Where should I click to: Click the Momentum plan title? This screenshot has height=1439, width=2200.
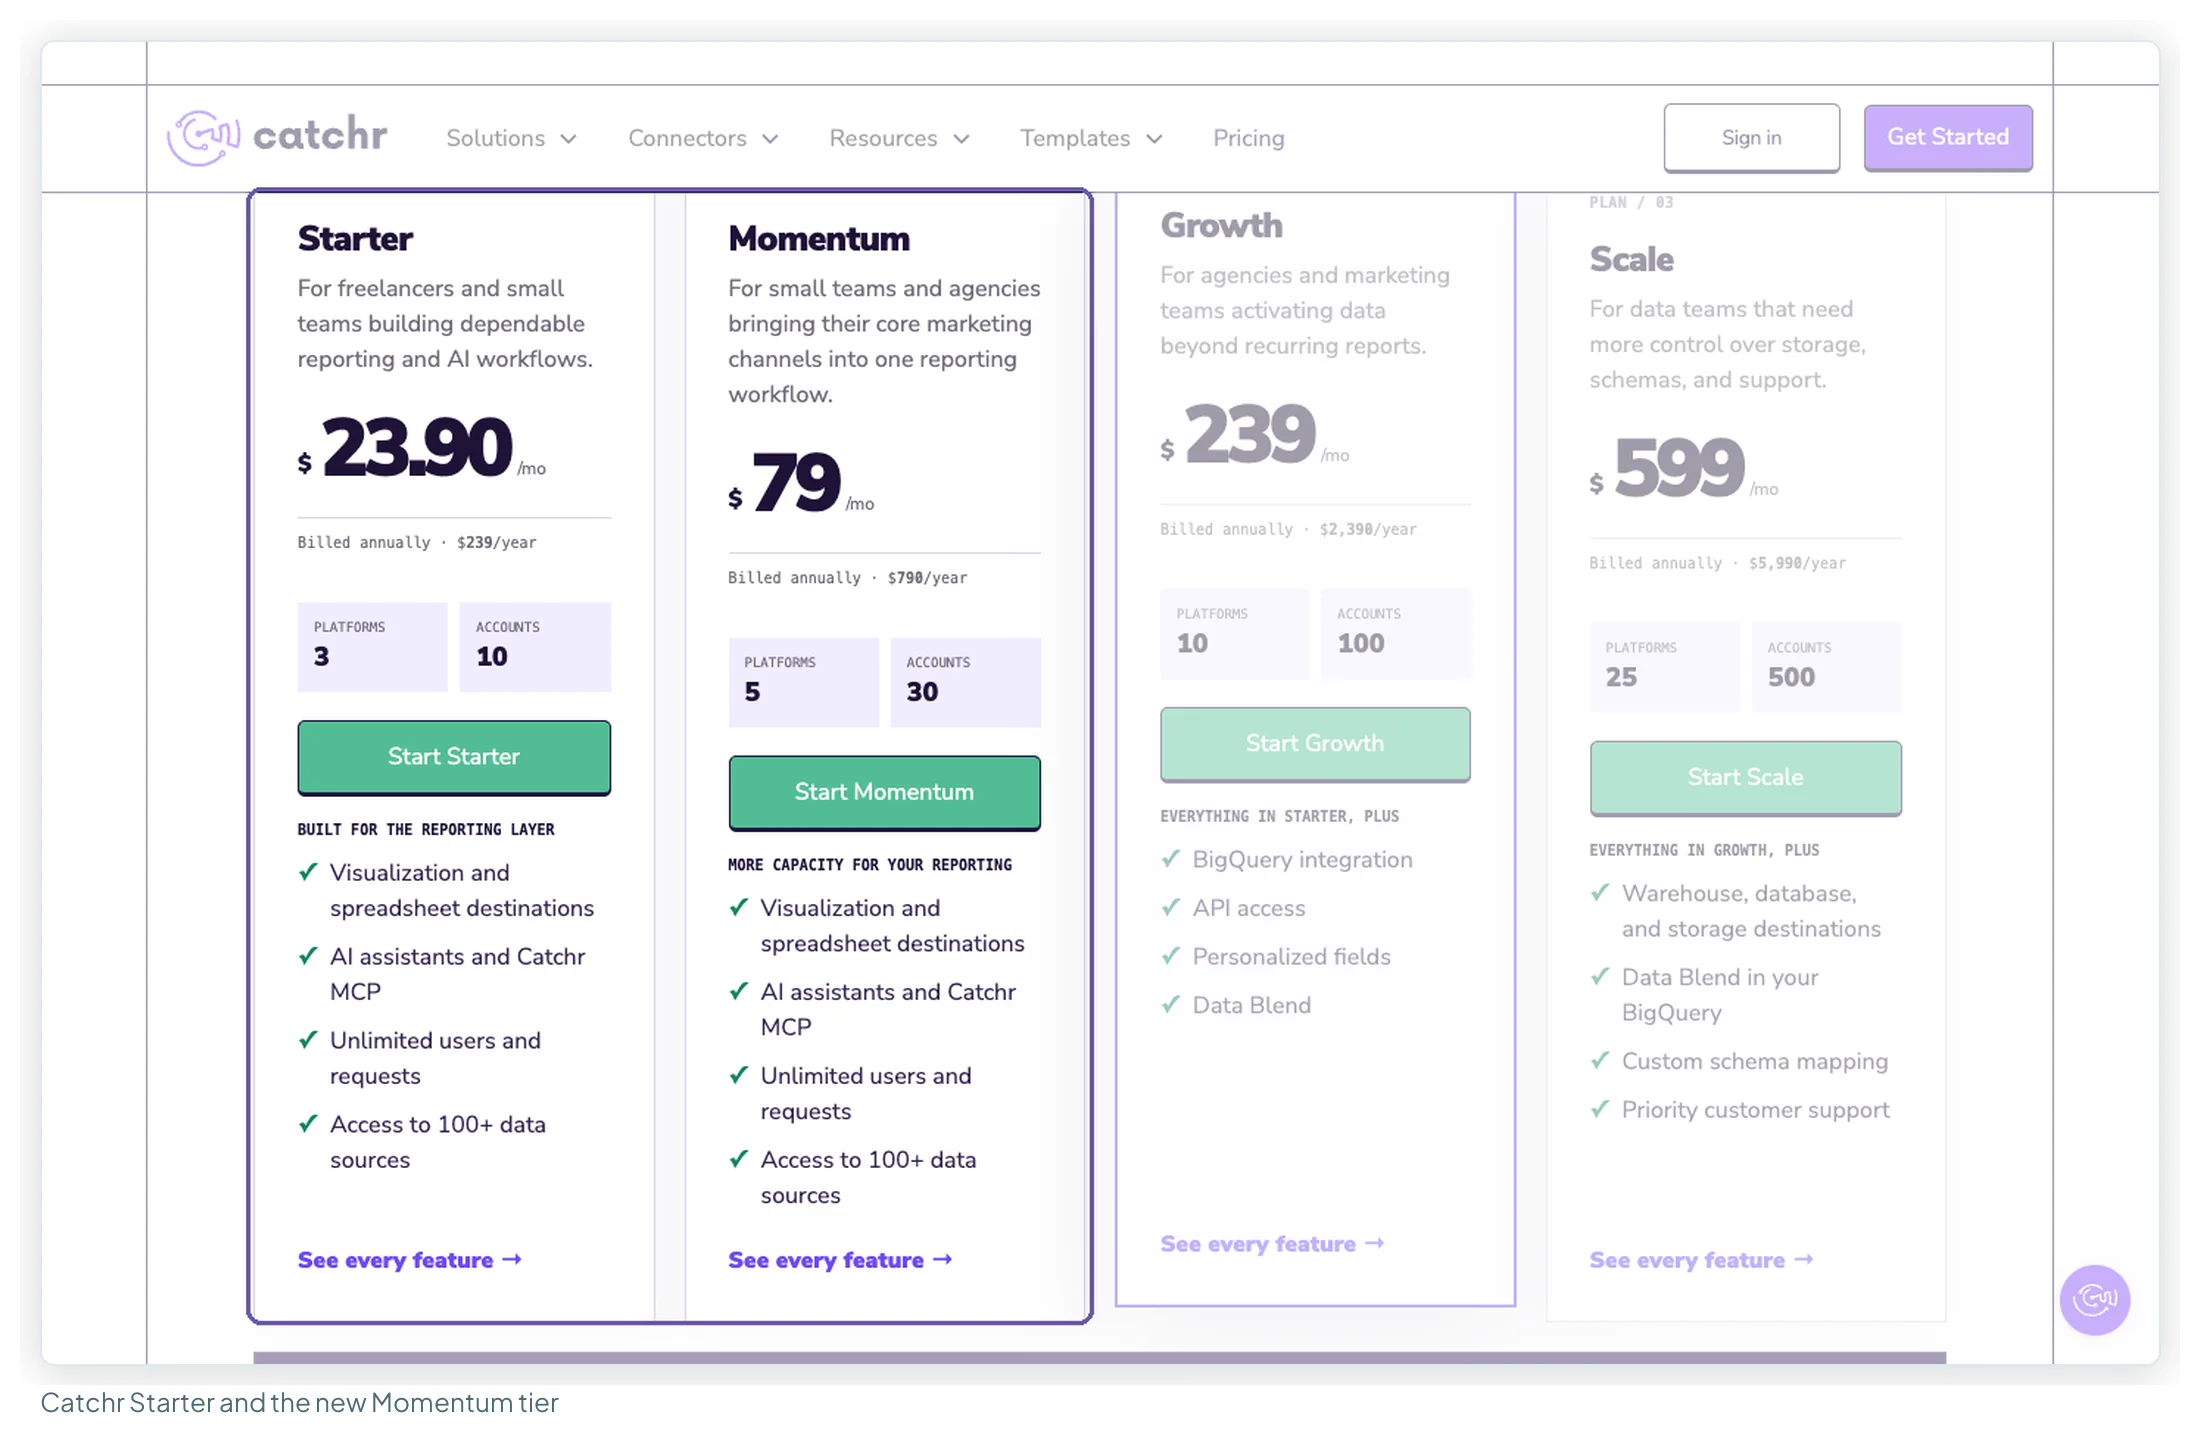point(819,239)
